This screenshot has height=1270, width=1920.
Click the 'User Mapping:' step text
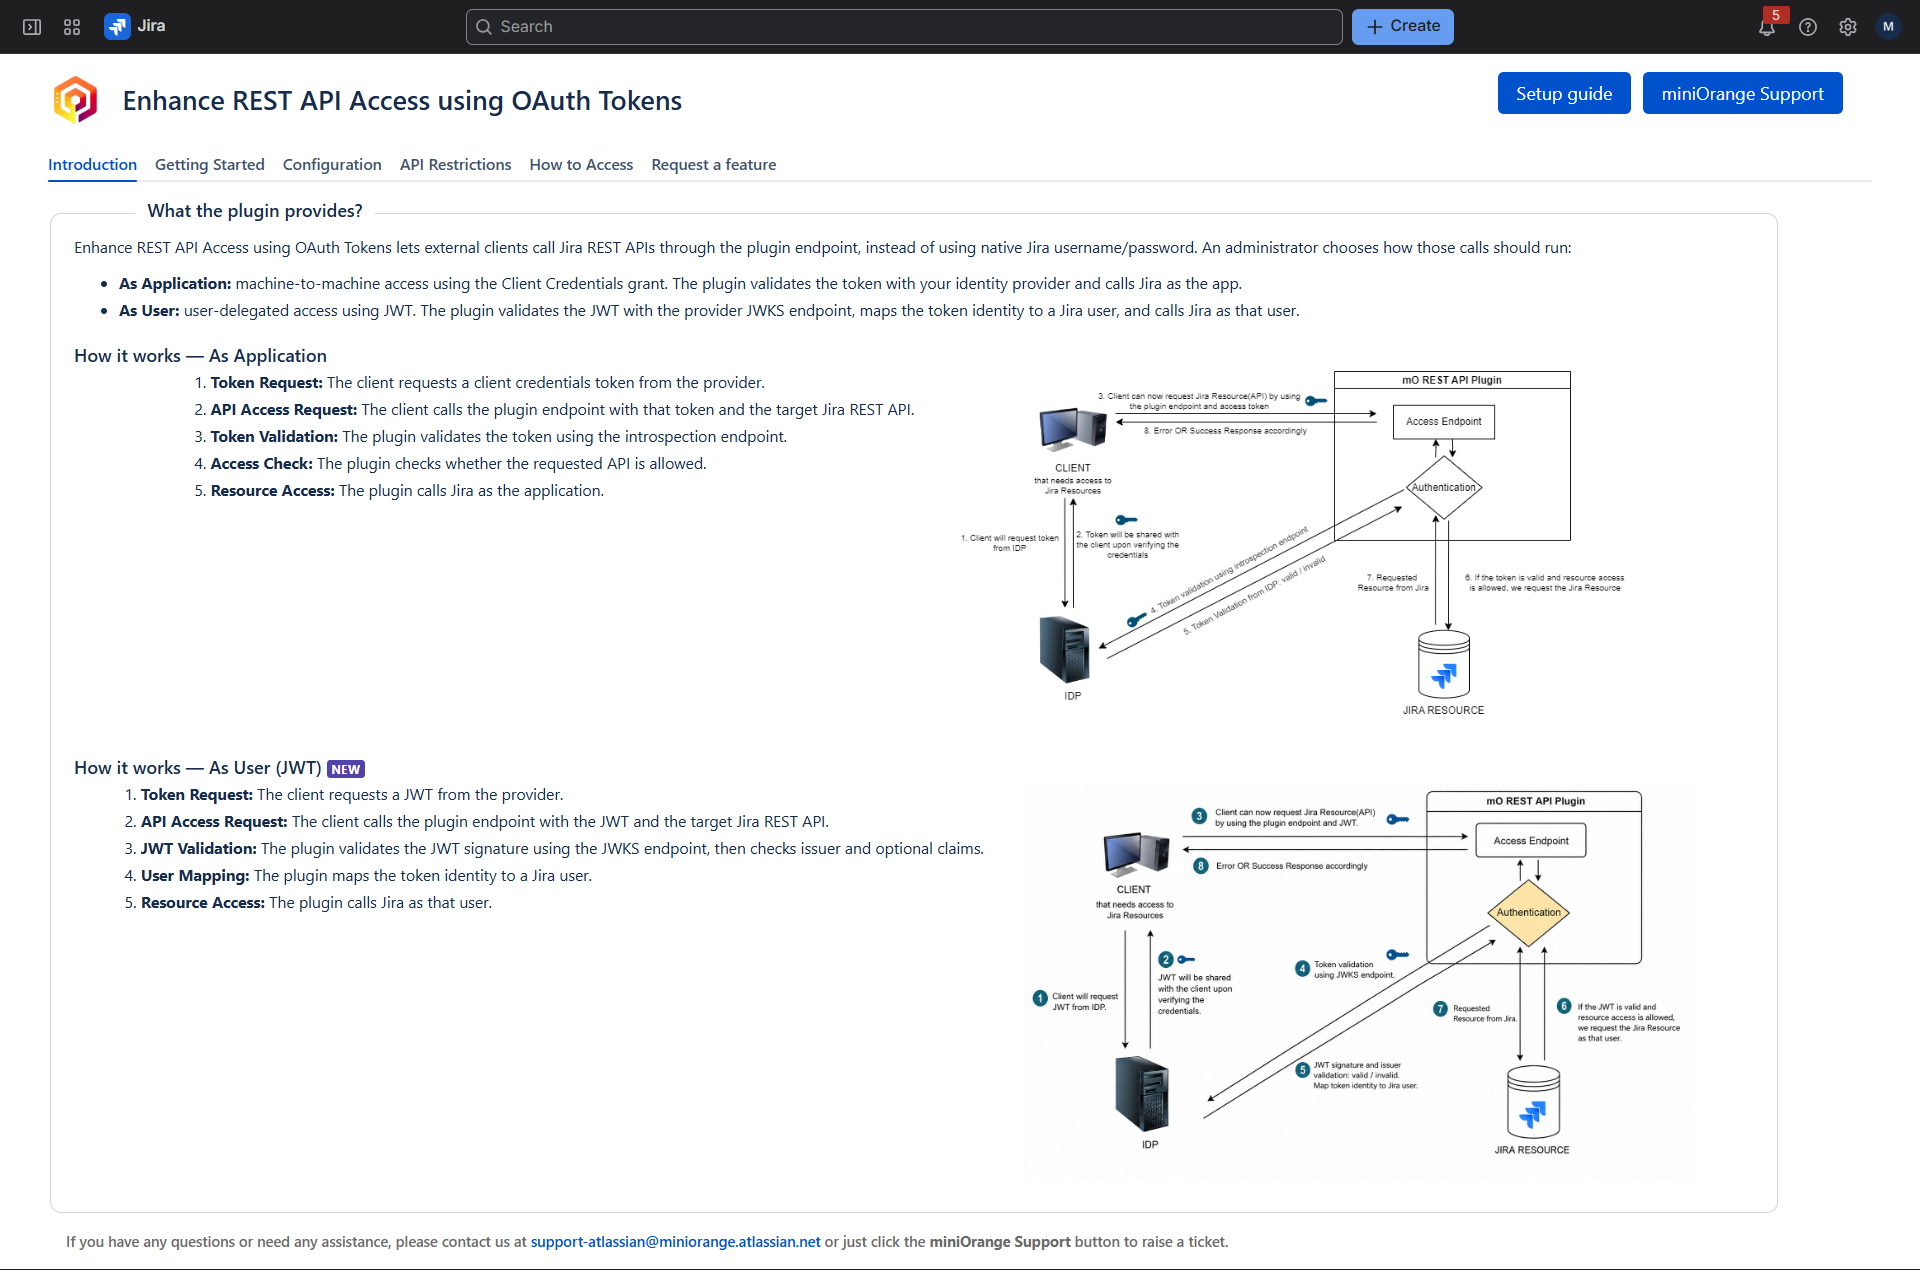point(195,876)
